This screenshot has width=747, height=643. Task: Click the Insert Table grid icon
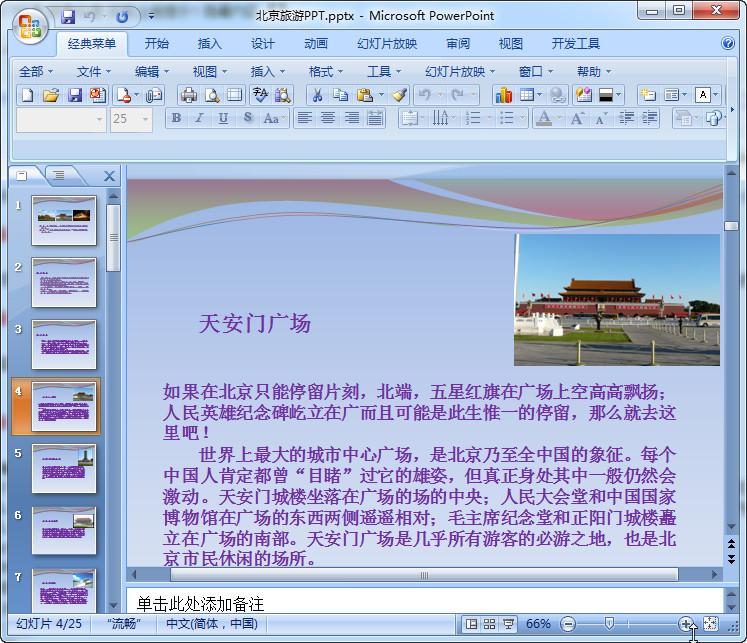coord(526,96)
